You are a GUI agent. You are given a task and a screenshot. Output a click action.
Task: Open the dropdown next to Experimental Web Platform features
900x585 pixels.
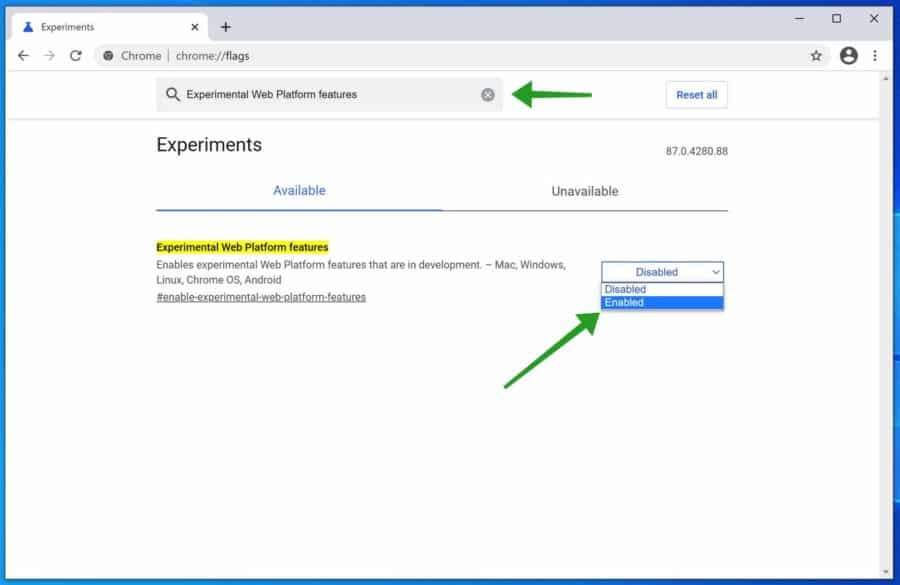[x=661, y=271]
